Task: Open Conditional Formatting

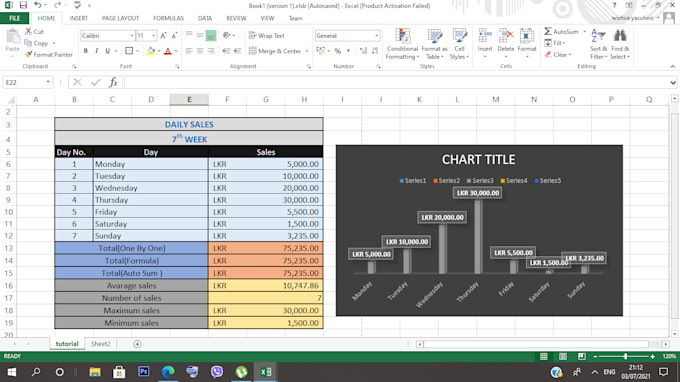Action: [402, 44]
